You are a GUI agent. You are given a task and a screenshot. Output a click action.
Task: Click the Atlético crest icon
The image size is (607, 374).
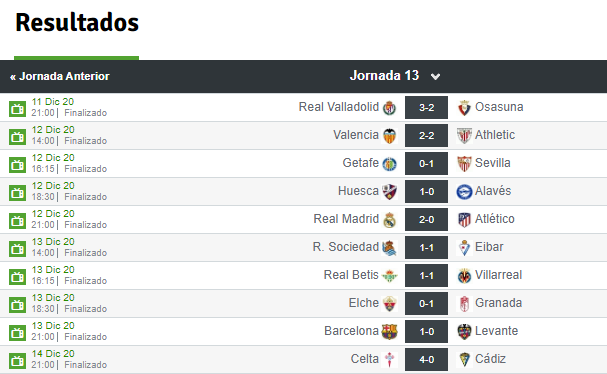464,220
